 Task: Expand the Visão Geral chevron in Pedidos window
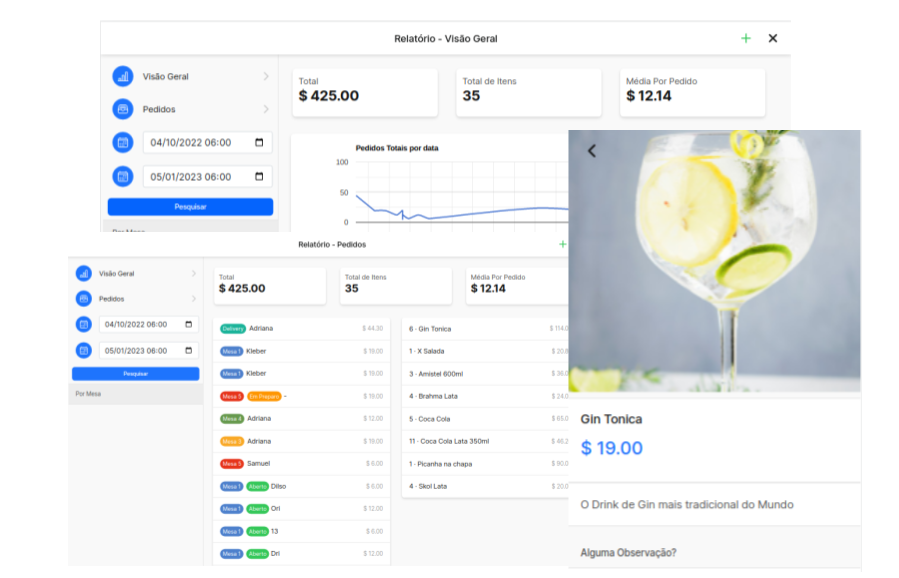(x=194, y=274)
